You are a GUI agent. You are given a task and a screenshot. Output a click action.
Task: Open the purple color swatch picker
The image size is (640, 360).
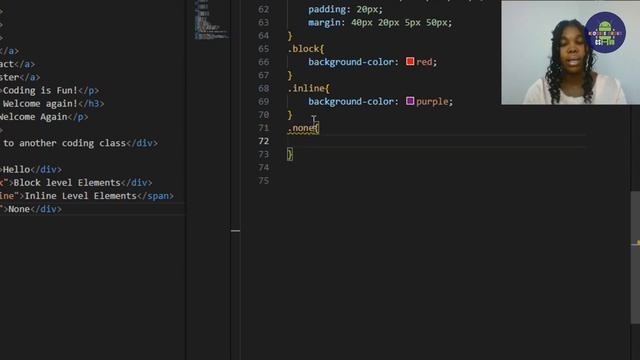click(x=410, y=101)
